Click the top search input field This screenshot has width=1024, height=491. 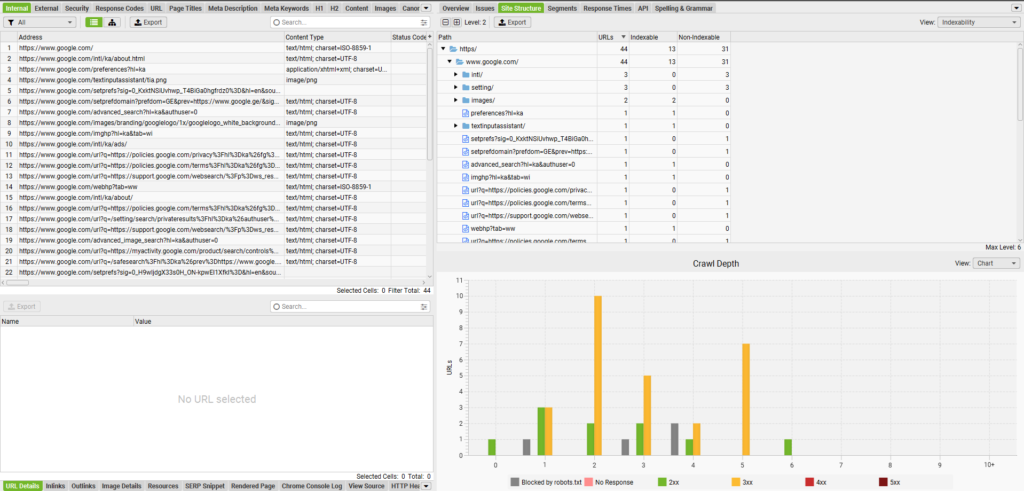tap(349, 22)
